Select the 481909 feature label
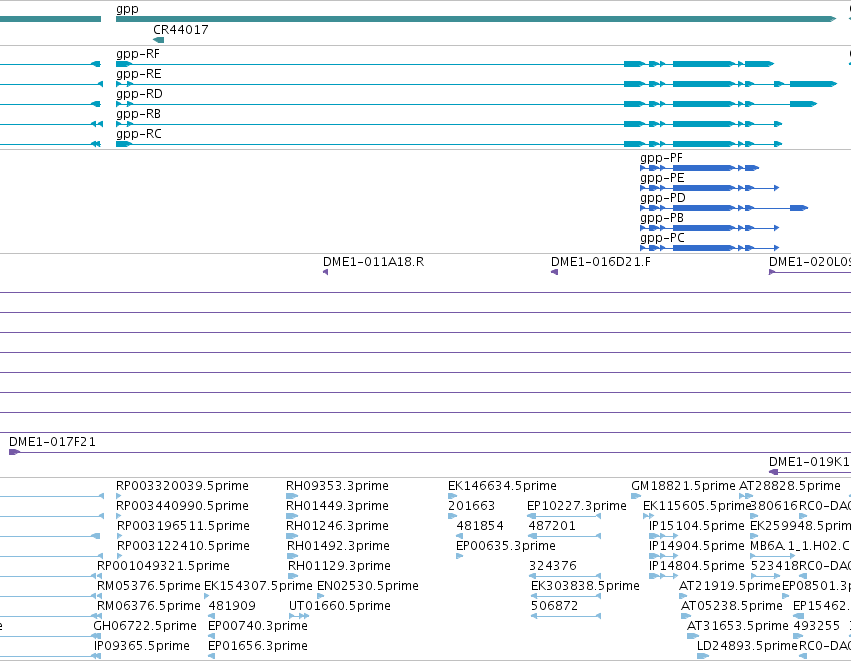This screenshot has height=661, width=851. click(232, 606)
